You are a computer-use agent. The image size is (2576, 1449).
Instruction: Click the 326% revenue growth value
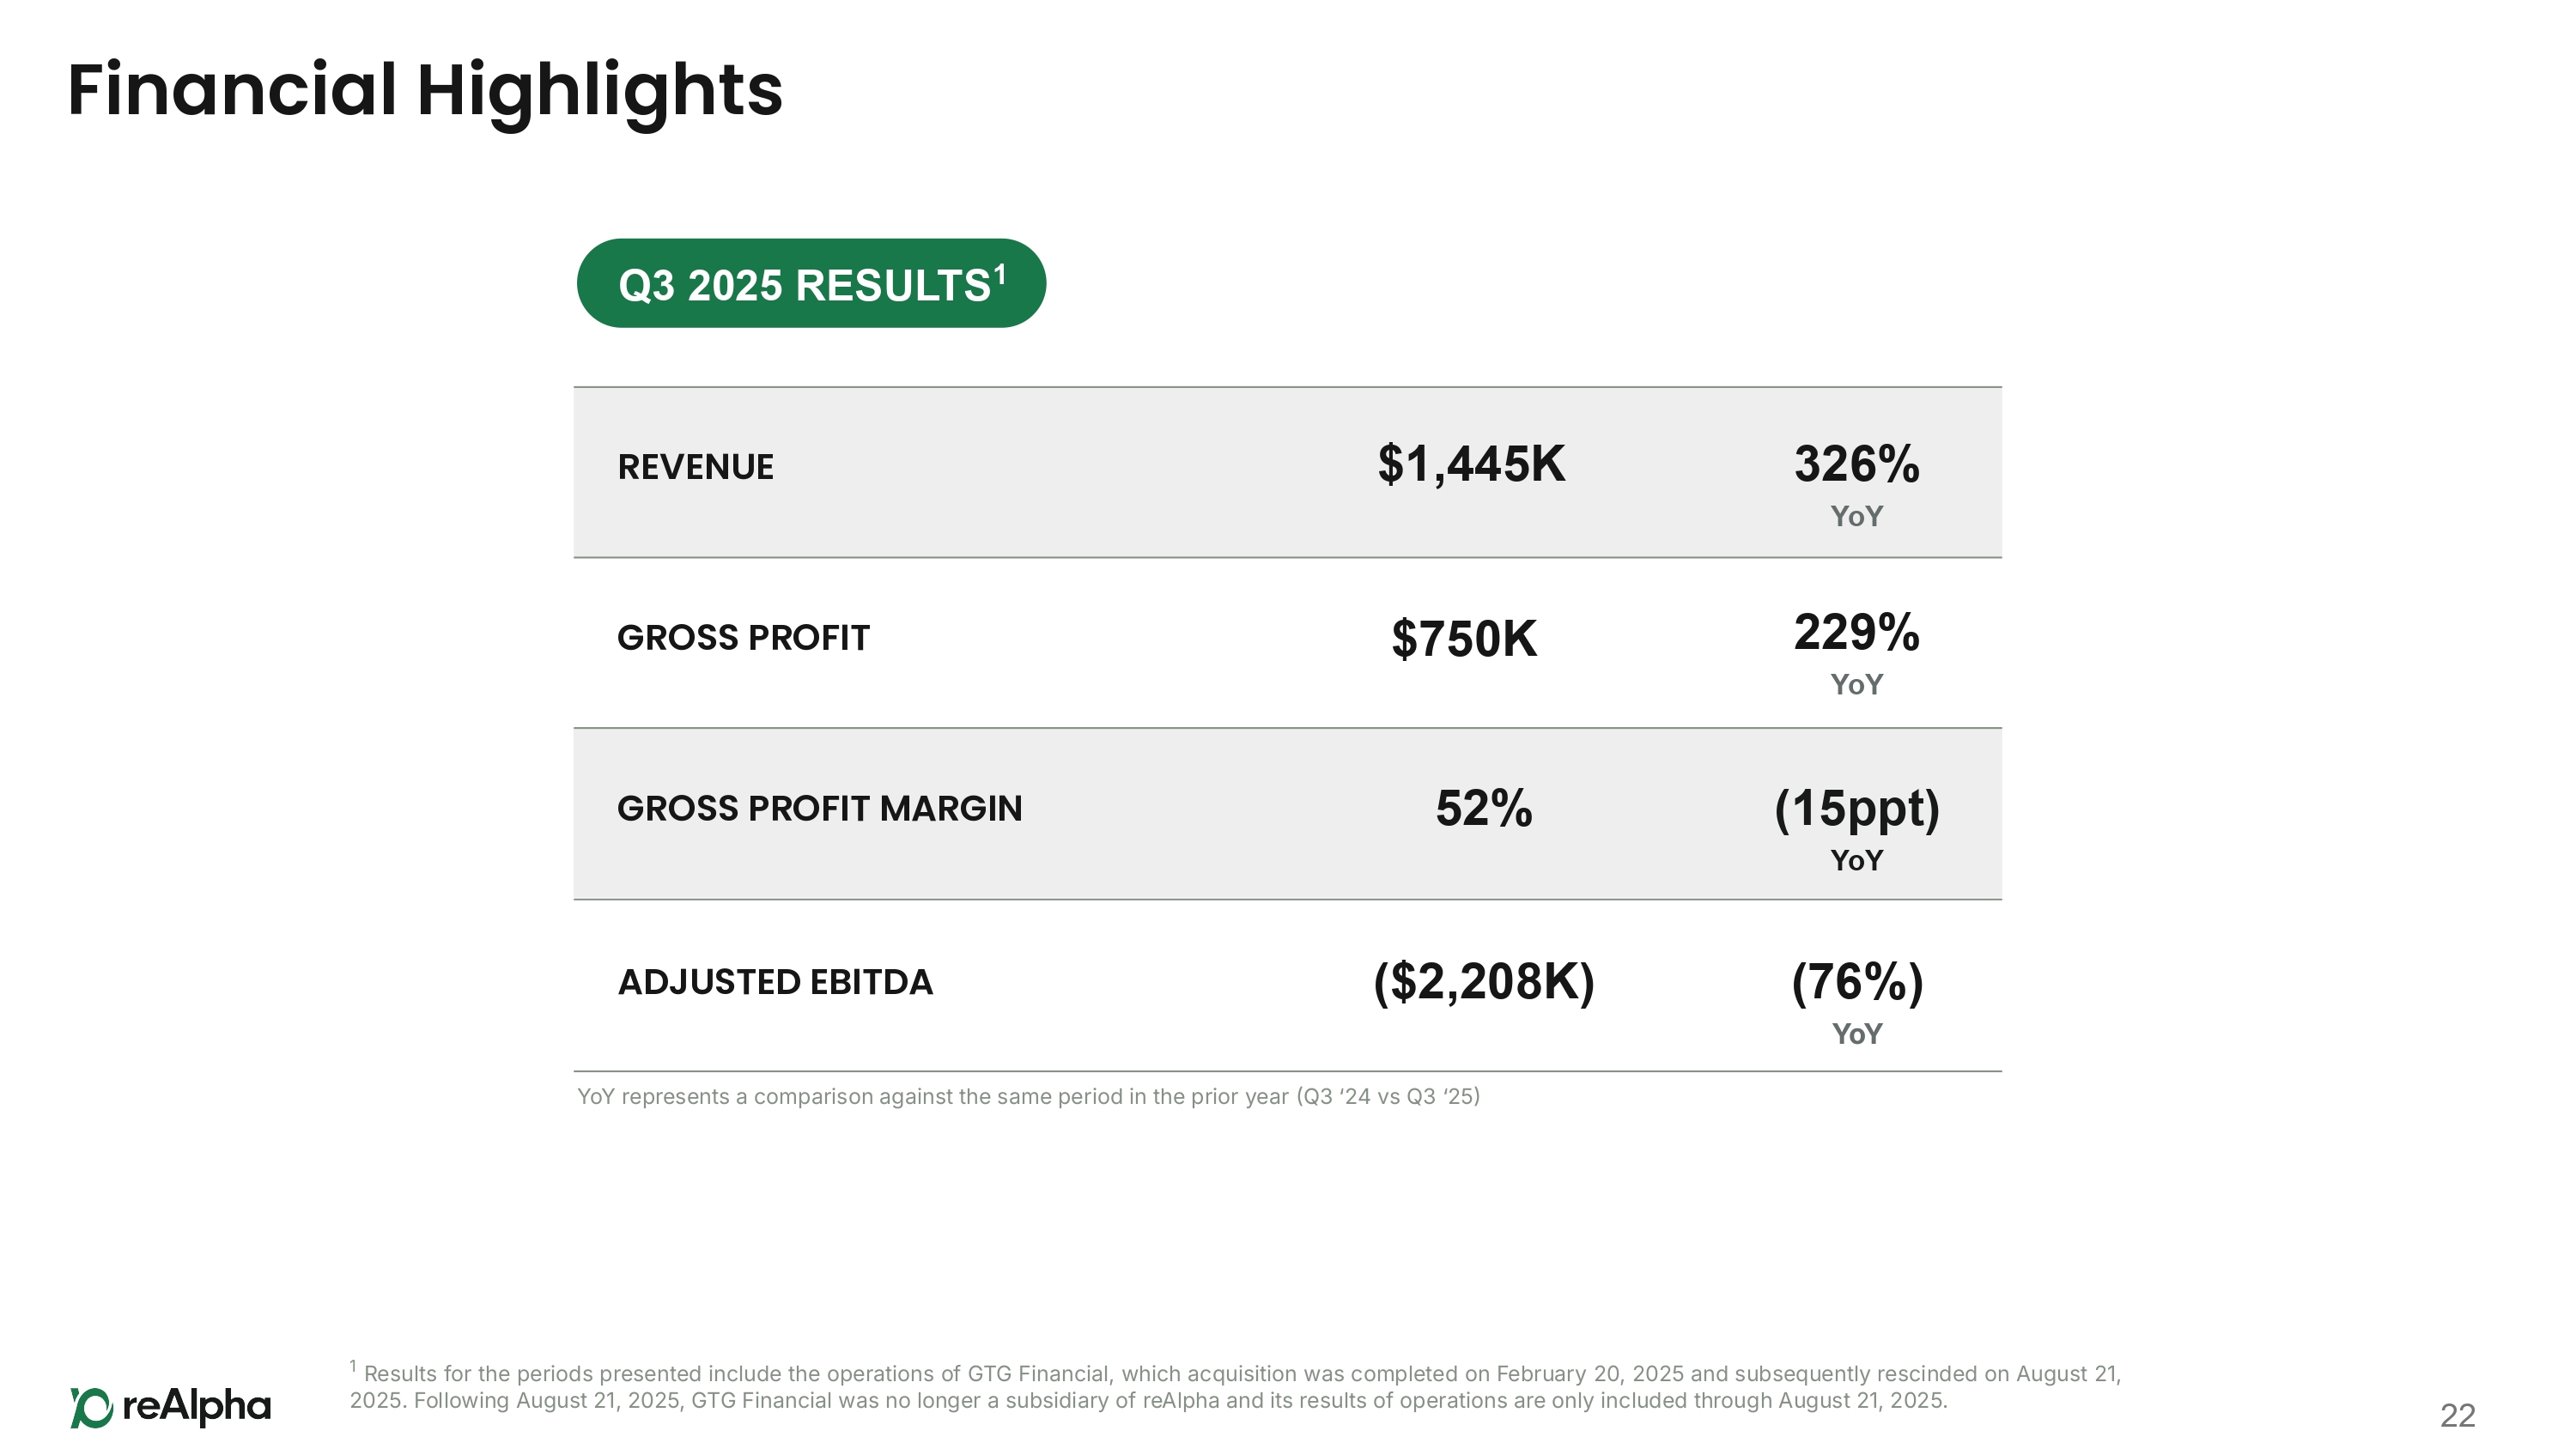click(x=1856, y=465)
